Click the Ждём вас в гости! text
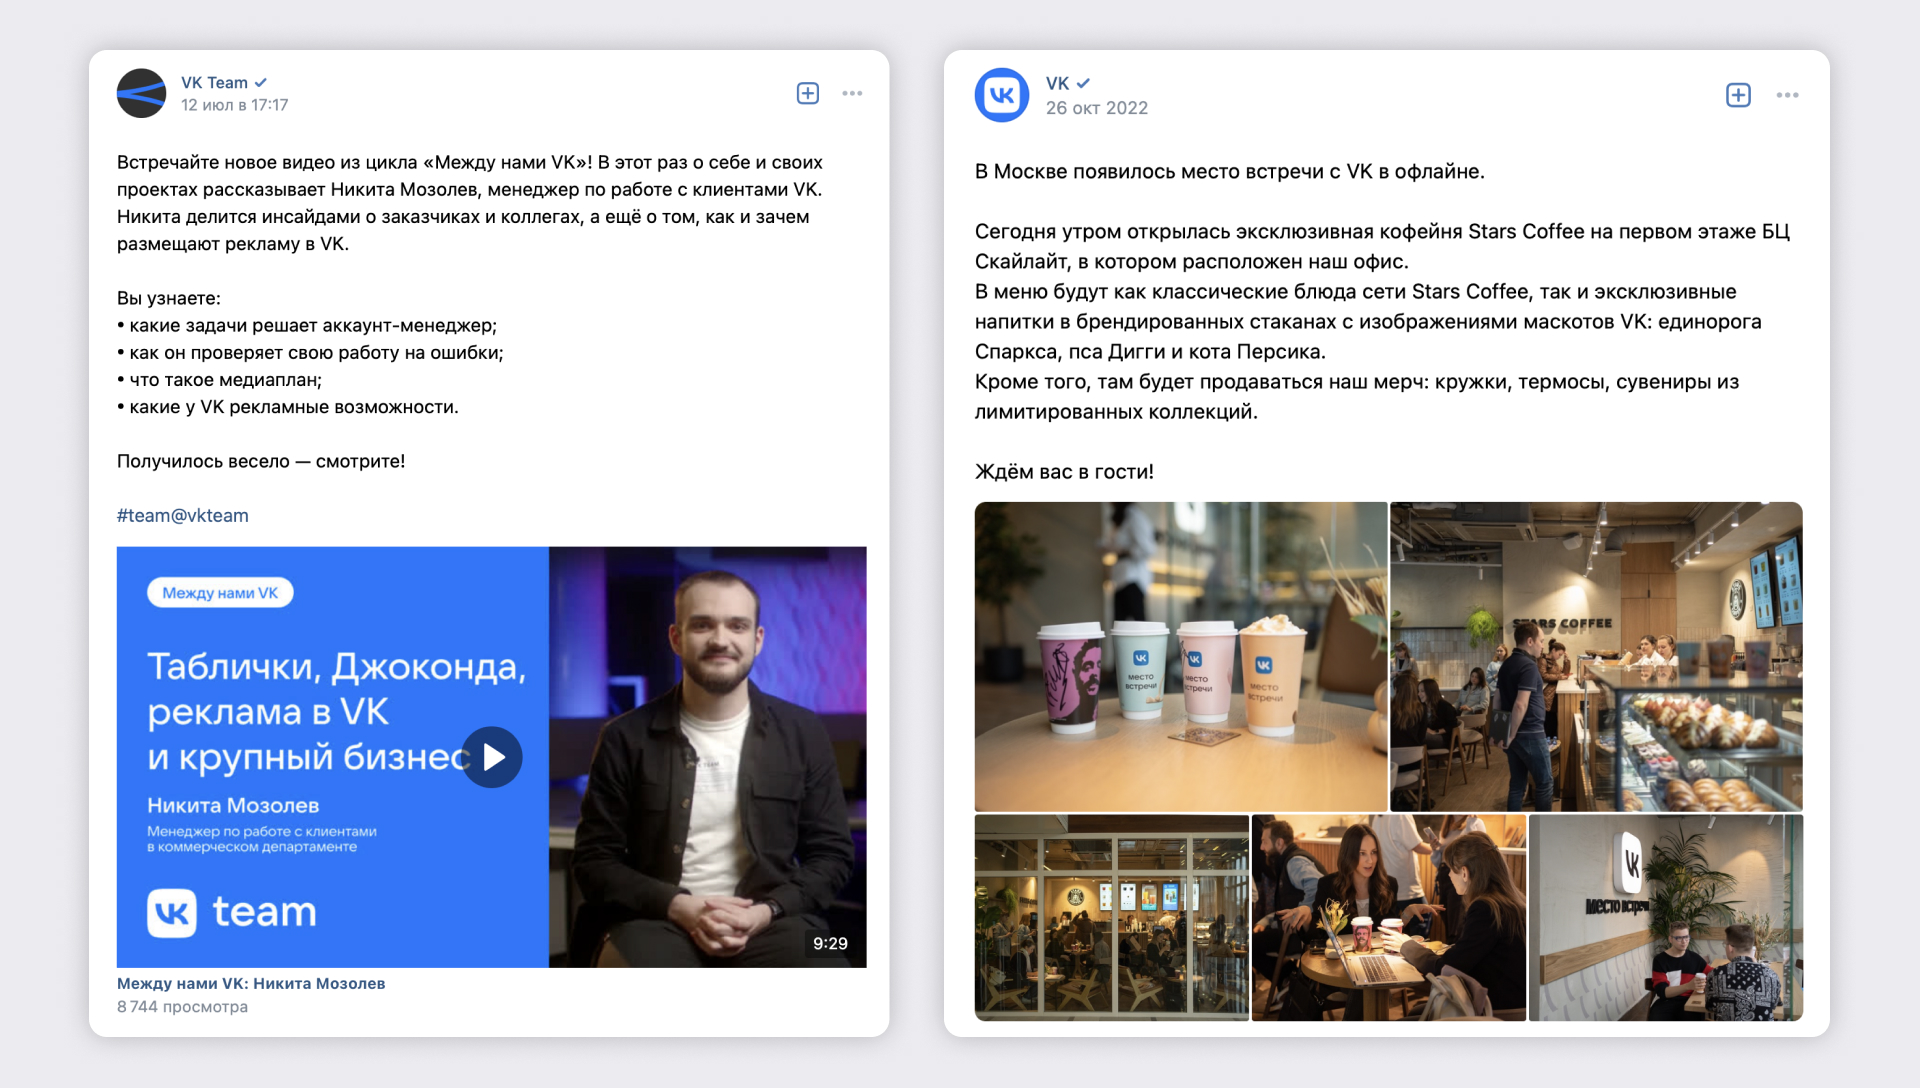 [1064, 471]
